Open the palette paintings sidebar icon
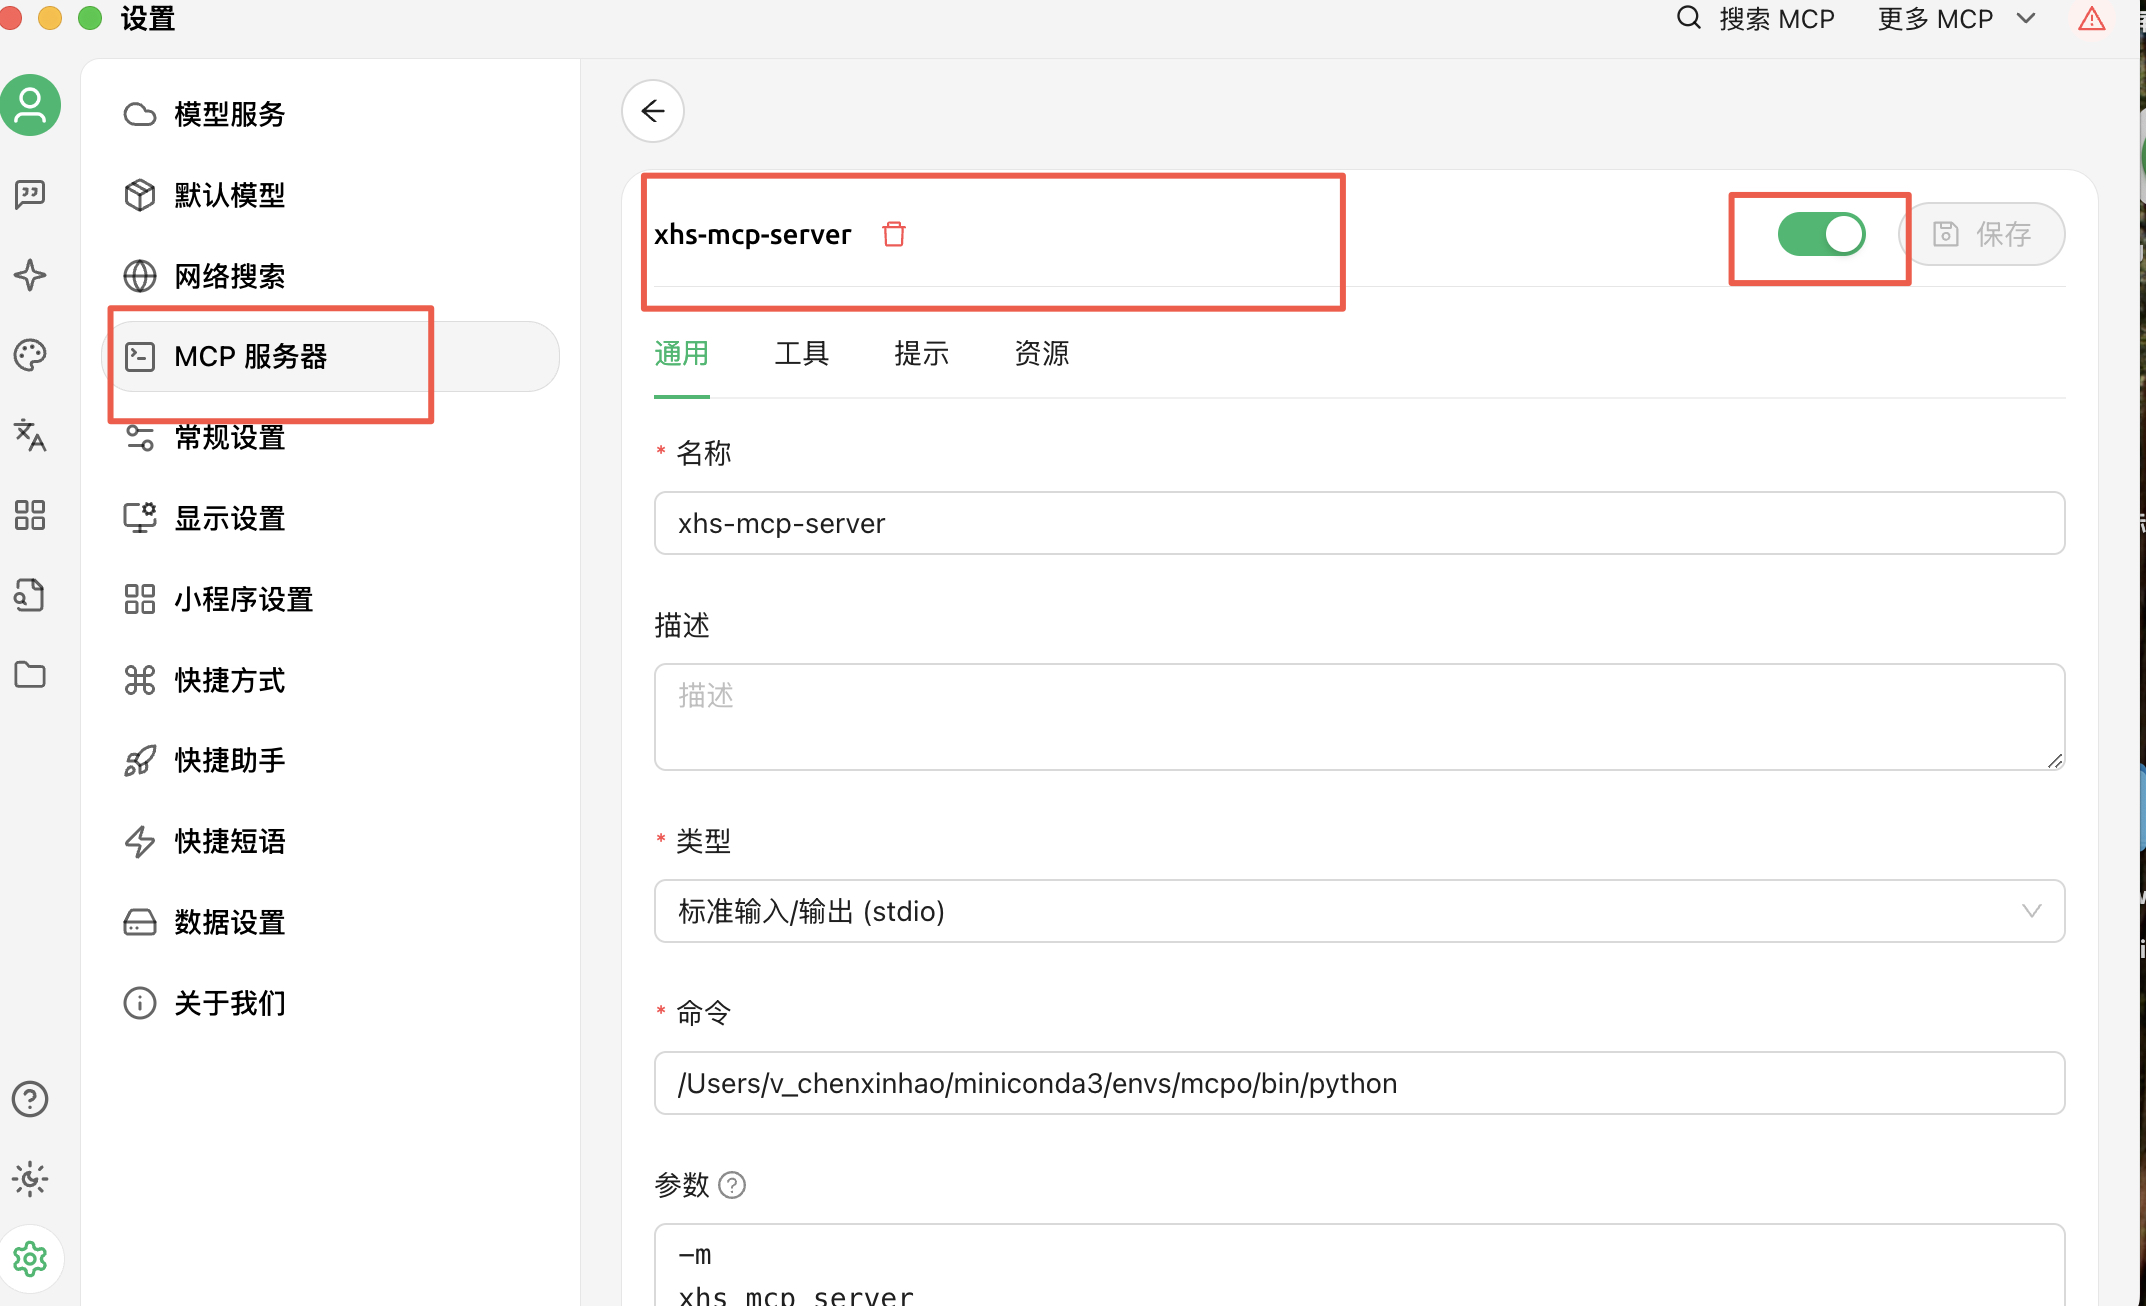Image resolution: width=2146 pixels, height=1306 pixels. click(x=30, y=355)
